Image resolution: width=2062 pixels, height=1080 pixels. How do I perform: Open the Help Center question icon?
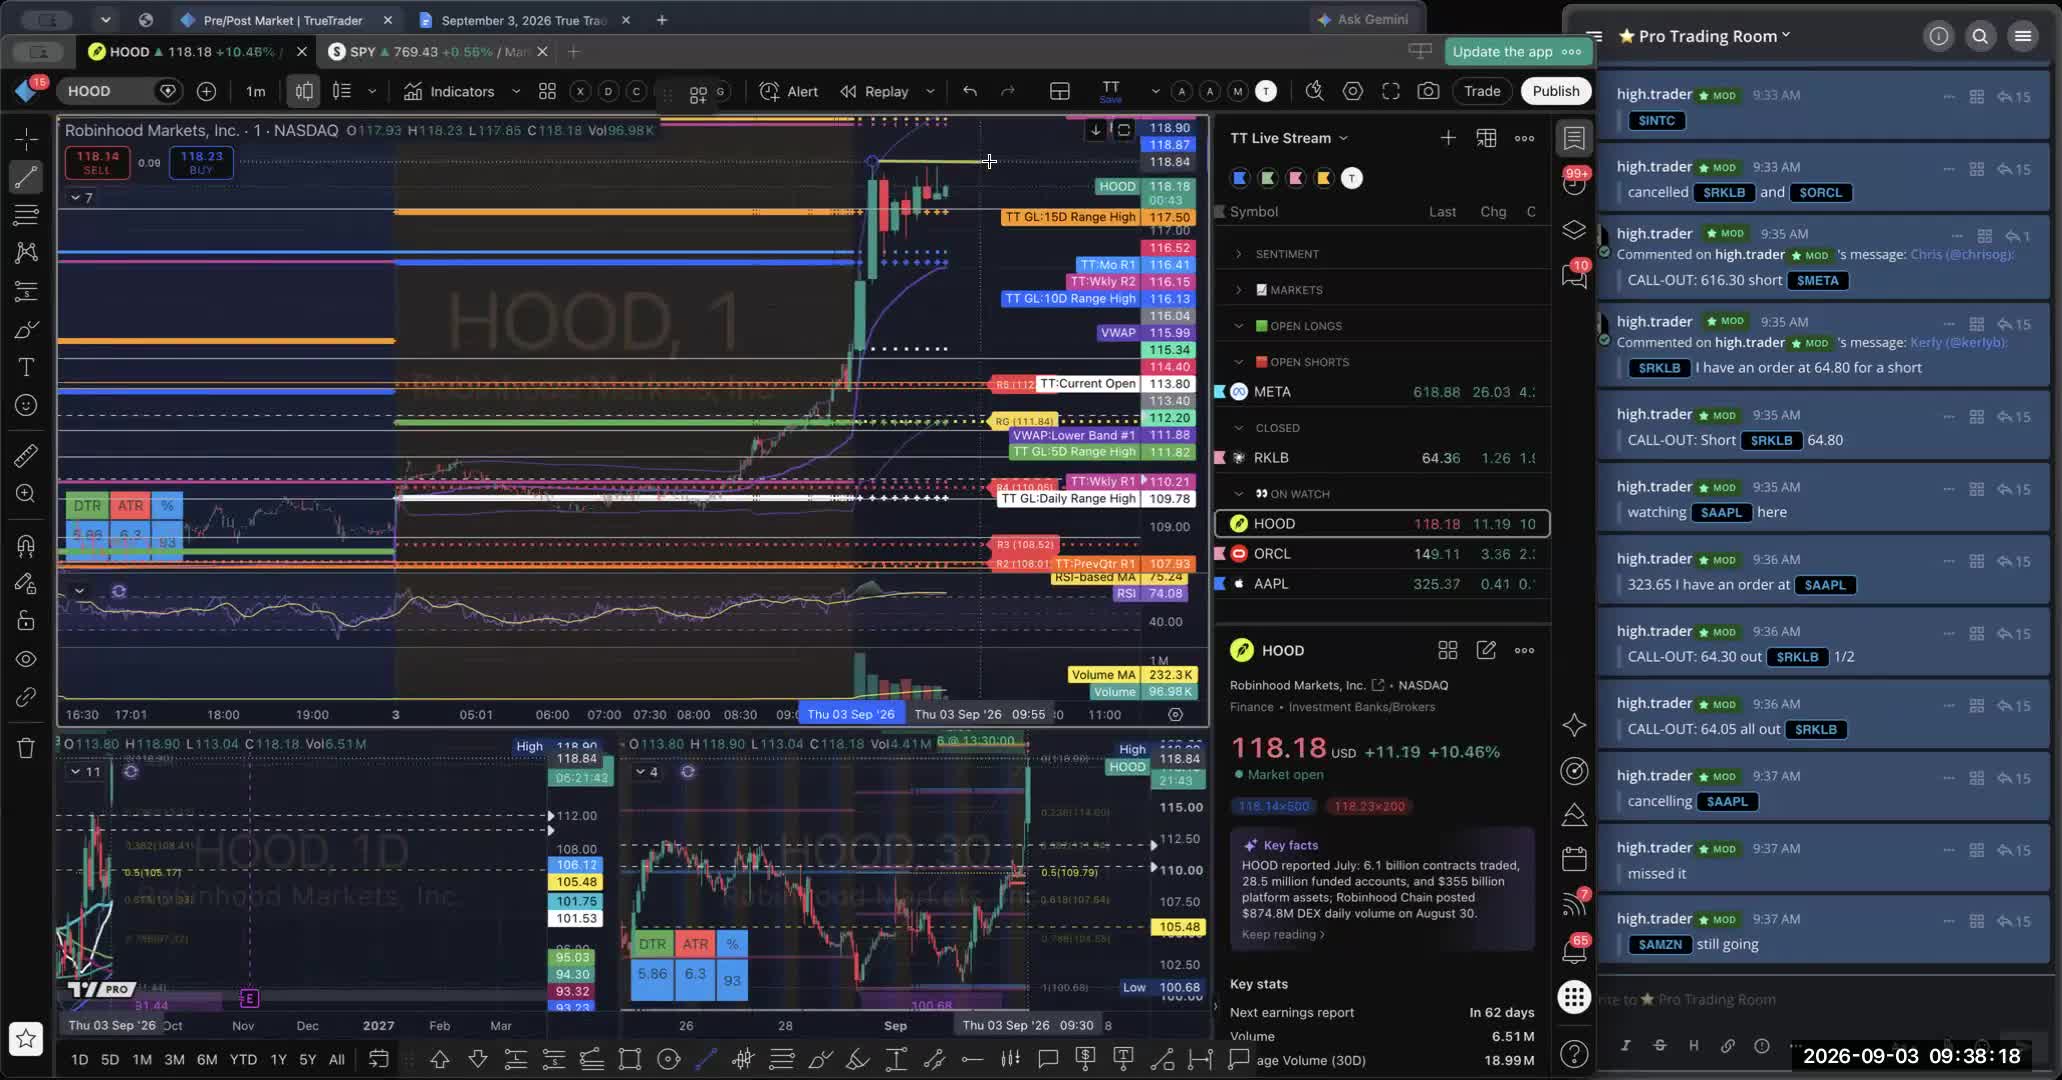point(1574,1054)
